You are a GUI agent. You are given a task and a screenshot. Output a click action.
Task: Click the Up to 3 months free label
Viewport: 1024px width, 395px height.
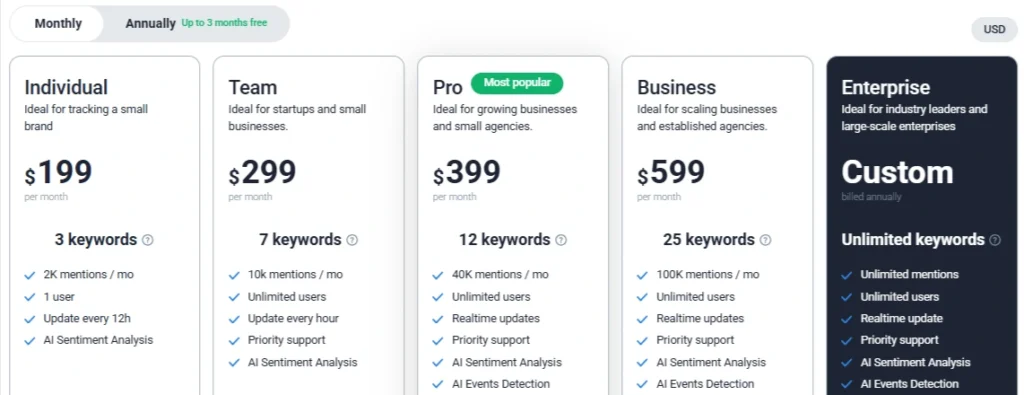coord(224,23)
